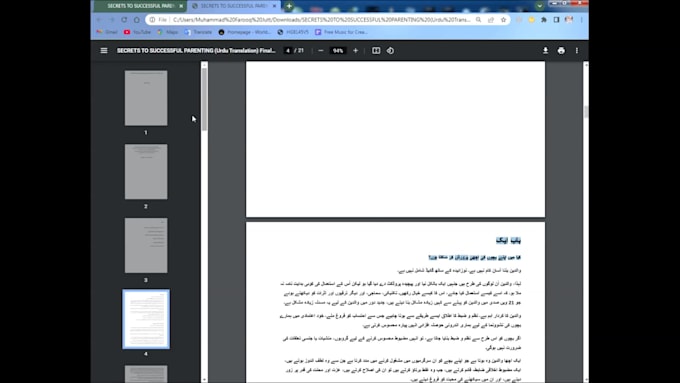Go back to the previous page
Screen dimensions: 680x383
pyautogui.click(x=99, y=20)
